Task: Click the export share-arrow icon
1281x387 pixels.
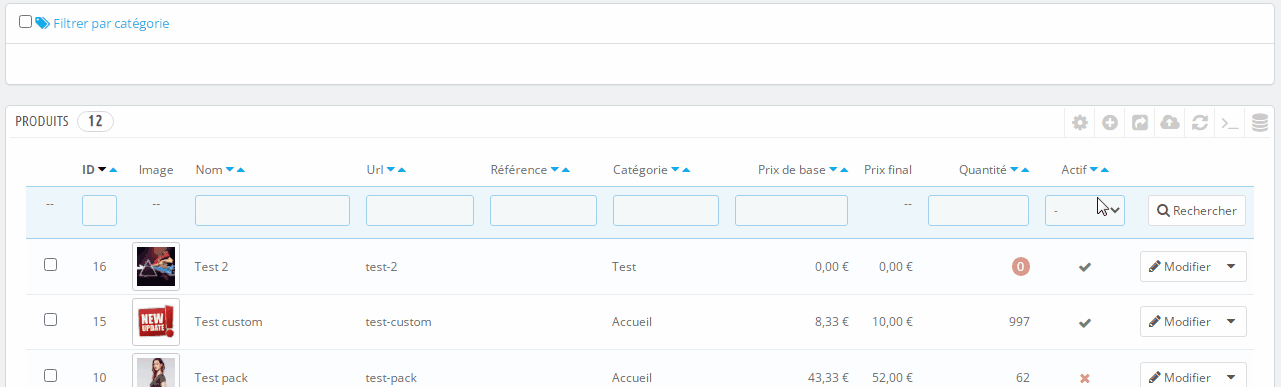Action: [x=1140, y=123]
